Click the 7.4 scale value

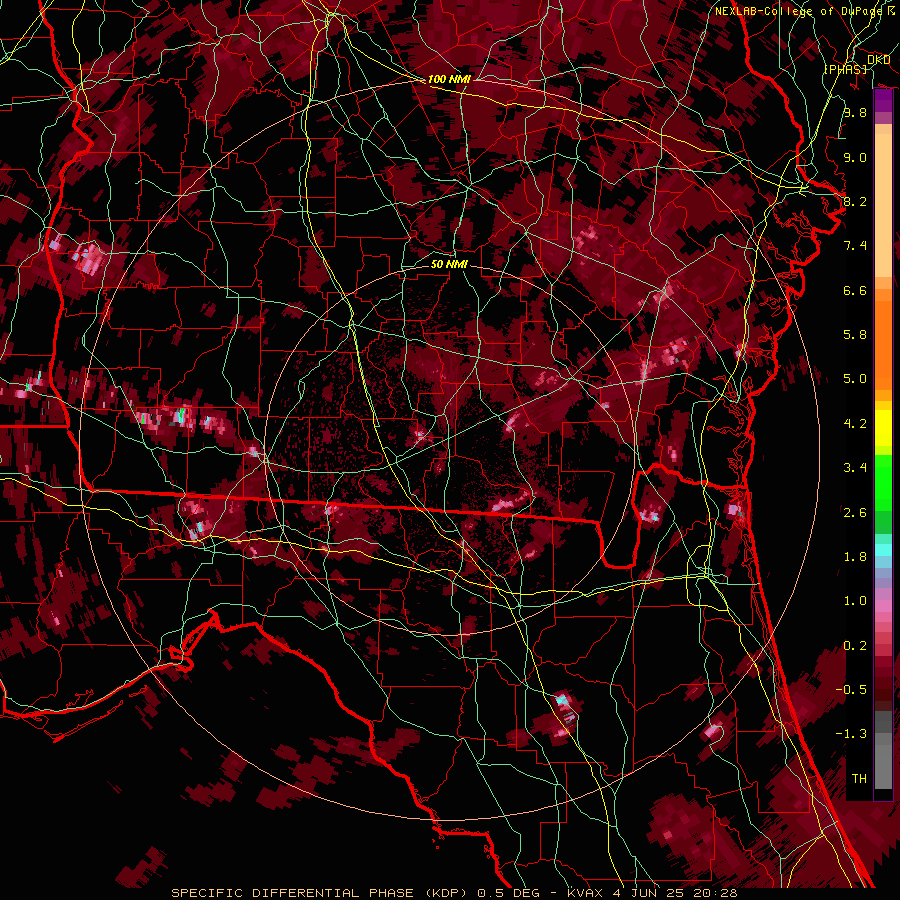click(x=855, y=246)
